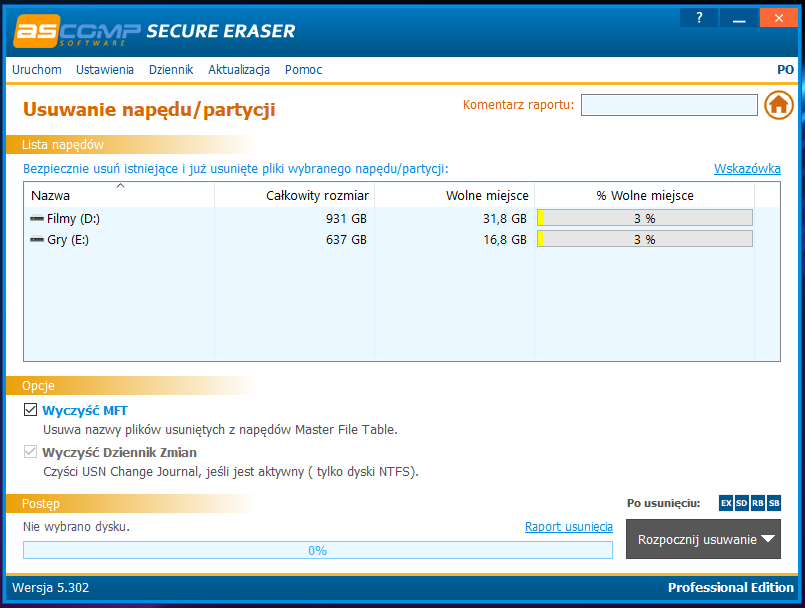The image size is (805, 608).
Task: Toggle the Wyczyść Dziennik Zmian checkbox
Action: point(30,452)
